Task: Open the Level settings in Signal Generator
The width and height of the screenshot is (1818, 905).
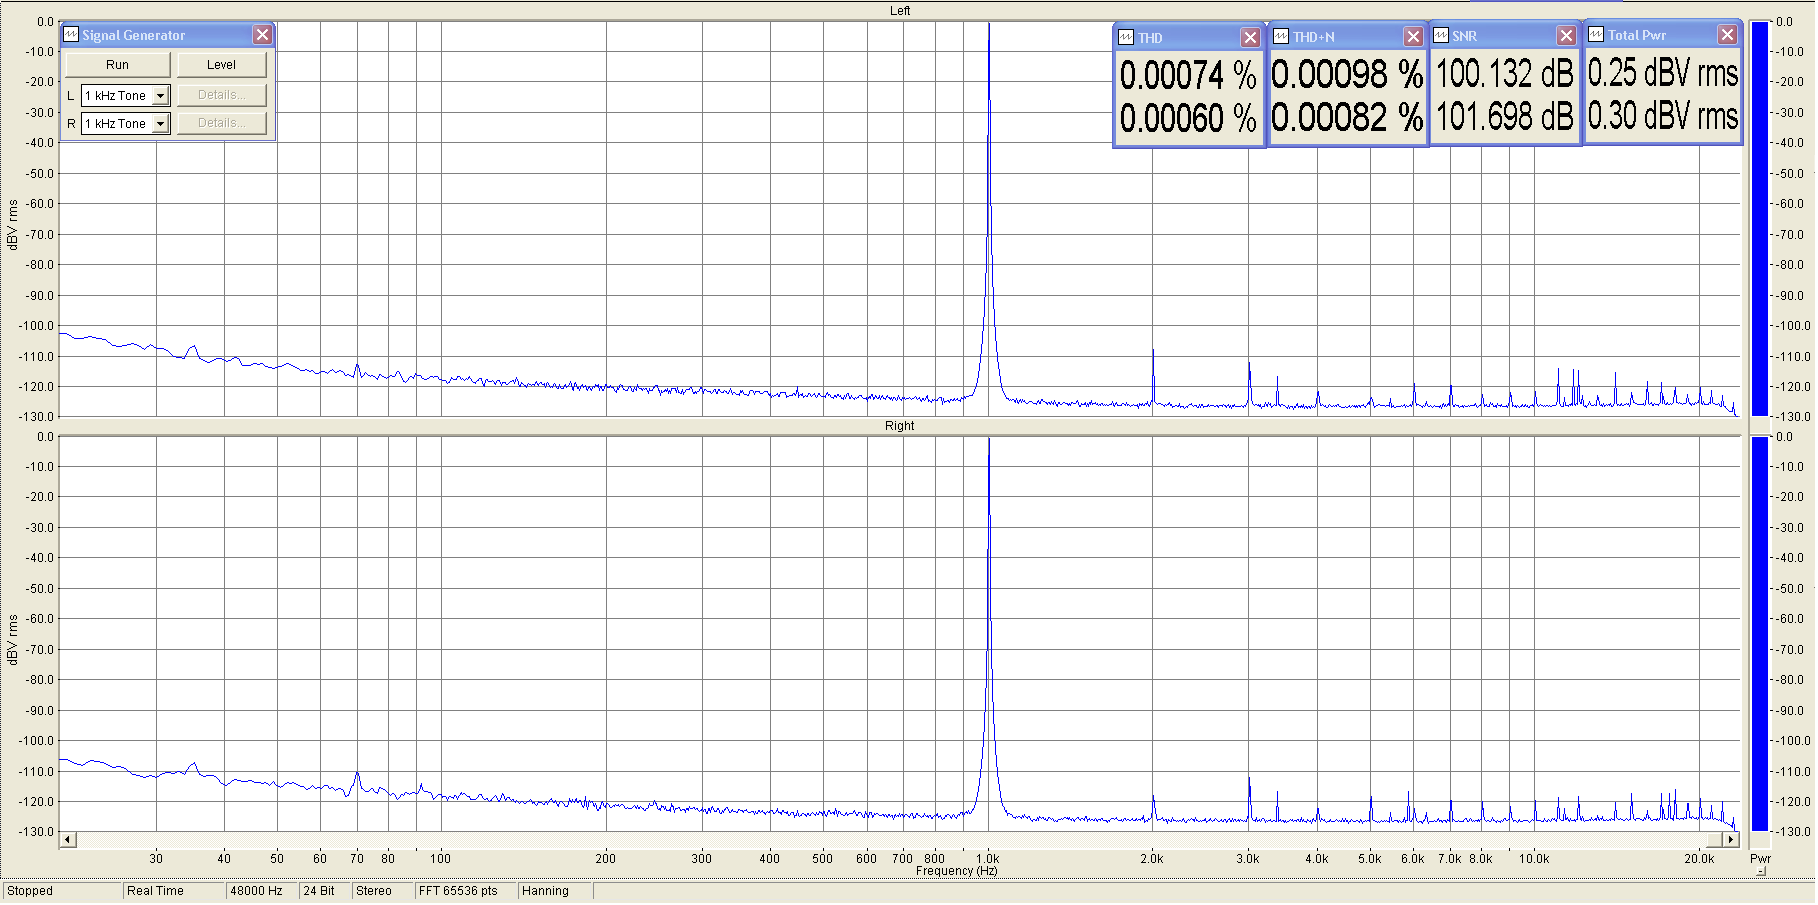Action: (x=222, y=65)
